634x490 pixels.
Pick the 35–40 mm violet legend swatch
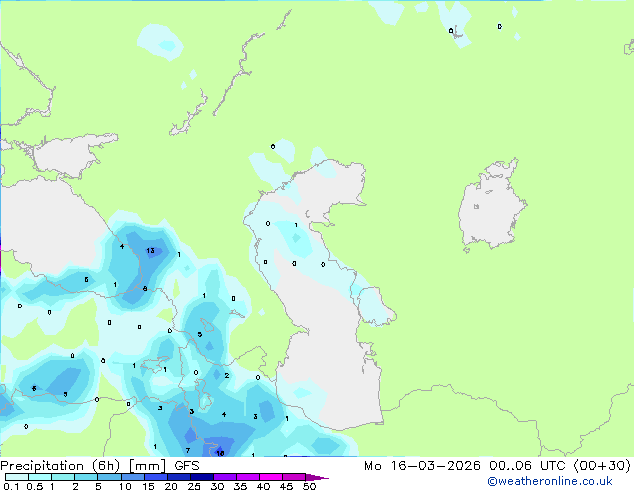tap(247, 477)
